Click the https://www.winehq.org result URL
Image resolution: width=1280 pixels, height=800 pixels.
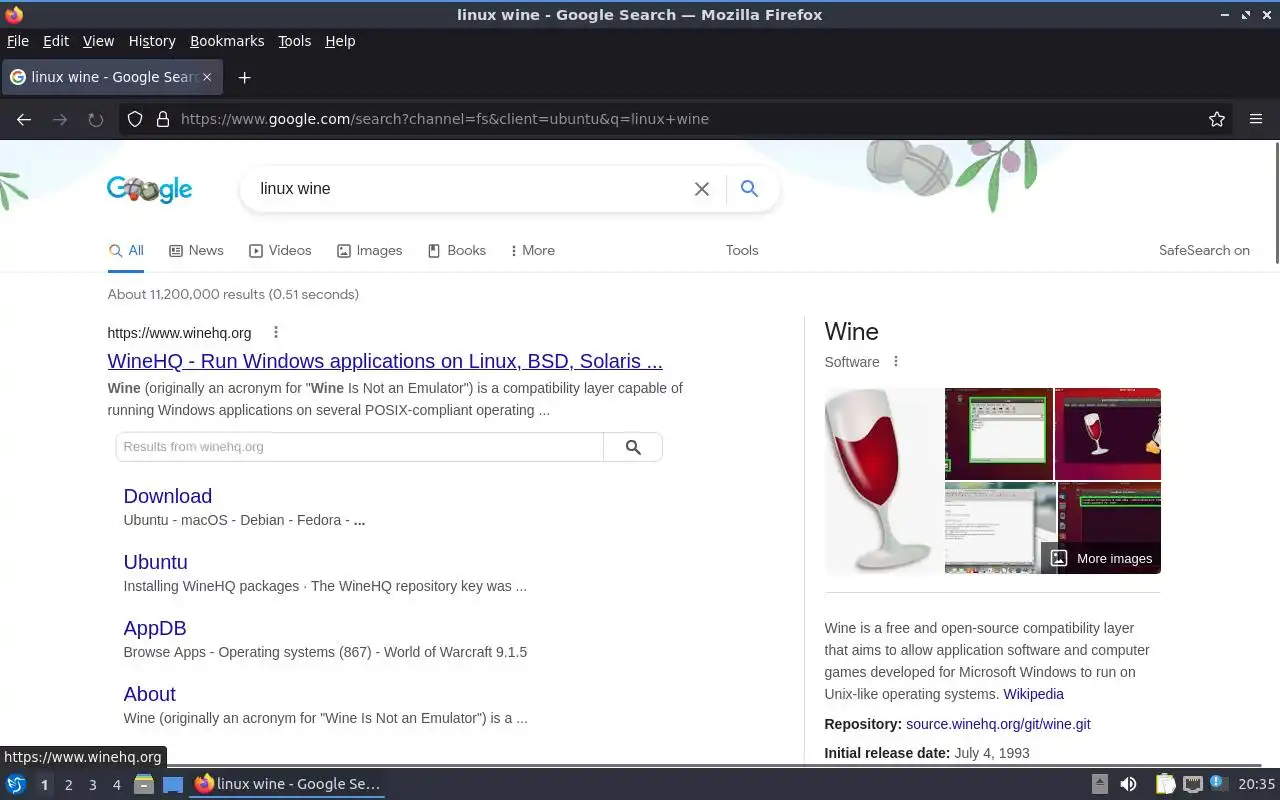pos(180,333)
